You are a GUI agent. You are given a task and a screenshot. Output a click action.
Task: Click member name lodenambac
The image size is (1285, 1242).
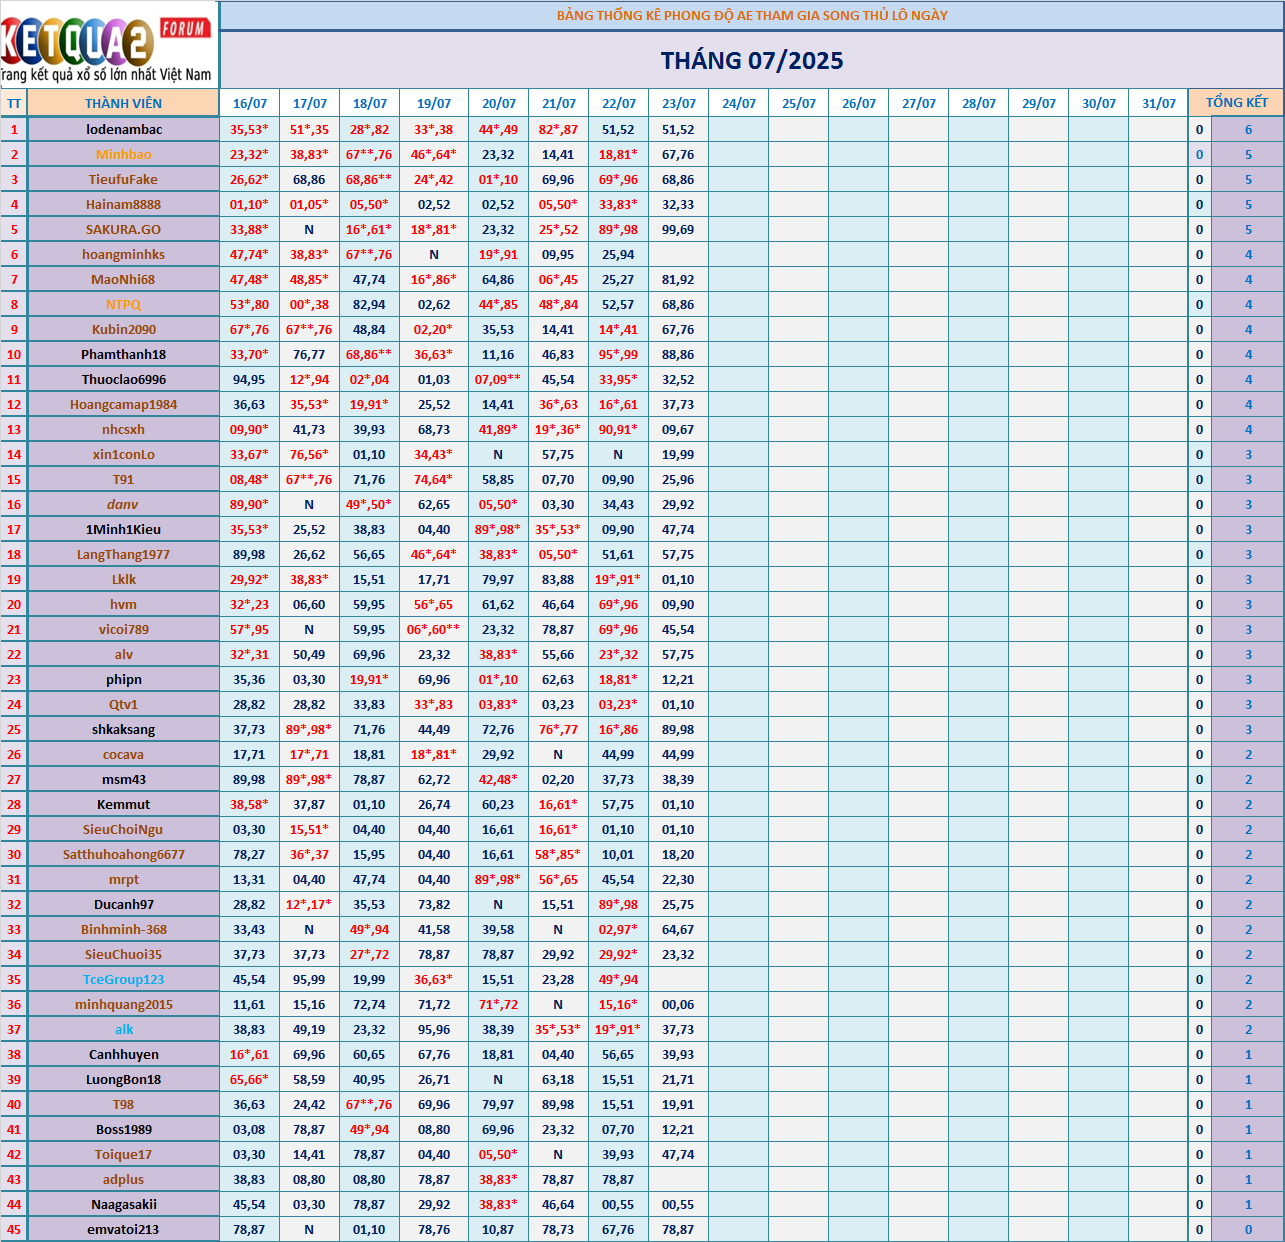(124, 129)
